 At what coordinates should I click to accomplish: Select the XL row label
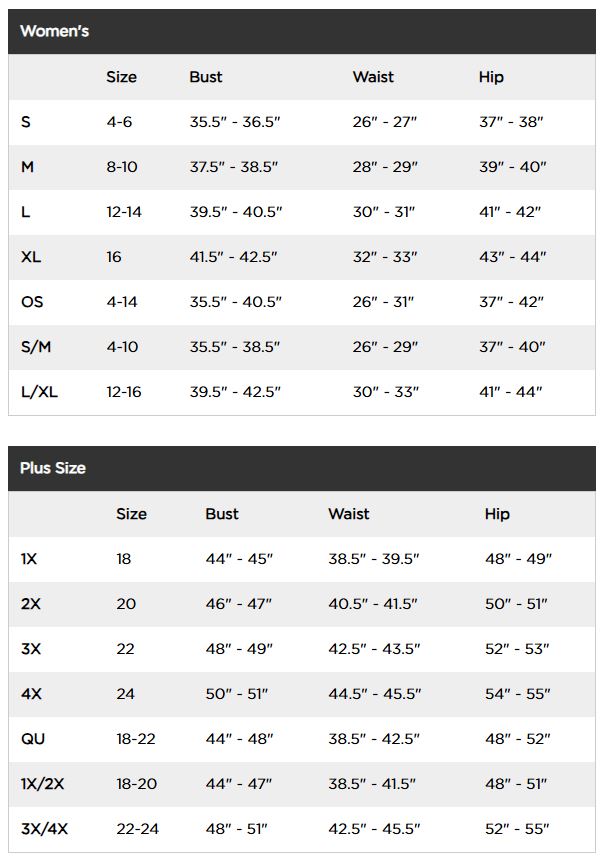point(31,257)
